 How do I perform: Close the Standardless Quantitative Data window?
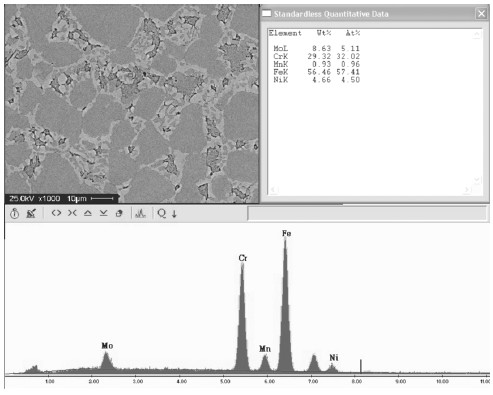(481, 14)
